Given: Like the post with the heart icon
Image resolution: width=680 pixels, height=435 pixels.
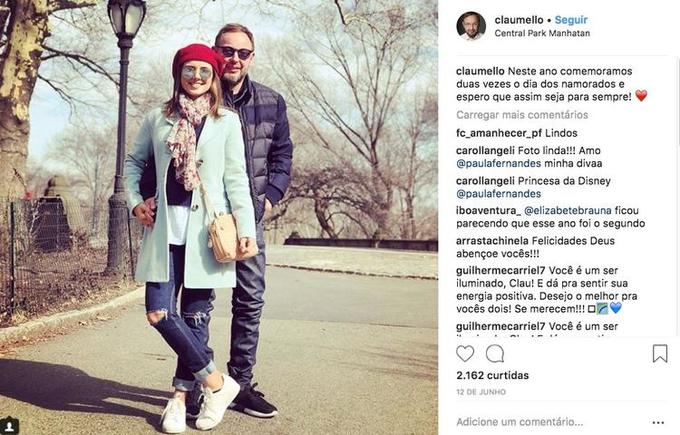Looking at the screenshot, I should (x=465, y=354).
